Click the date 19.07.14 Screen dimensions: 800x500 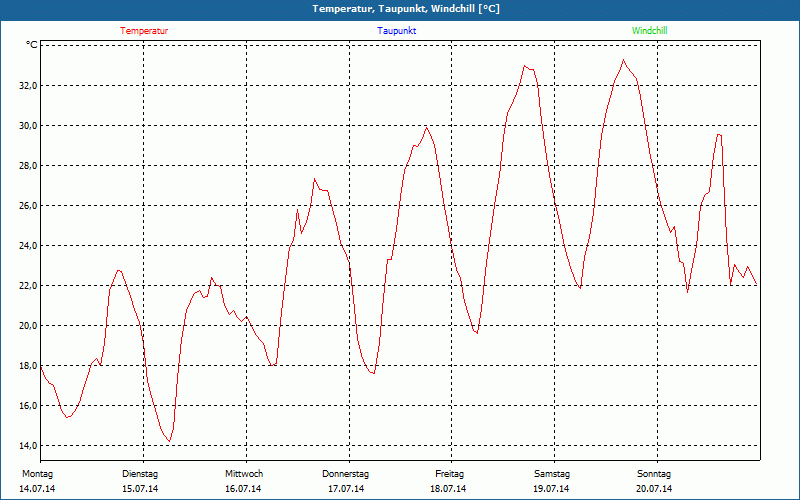point(551,489)
